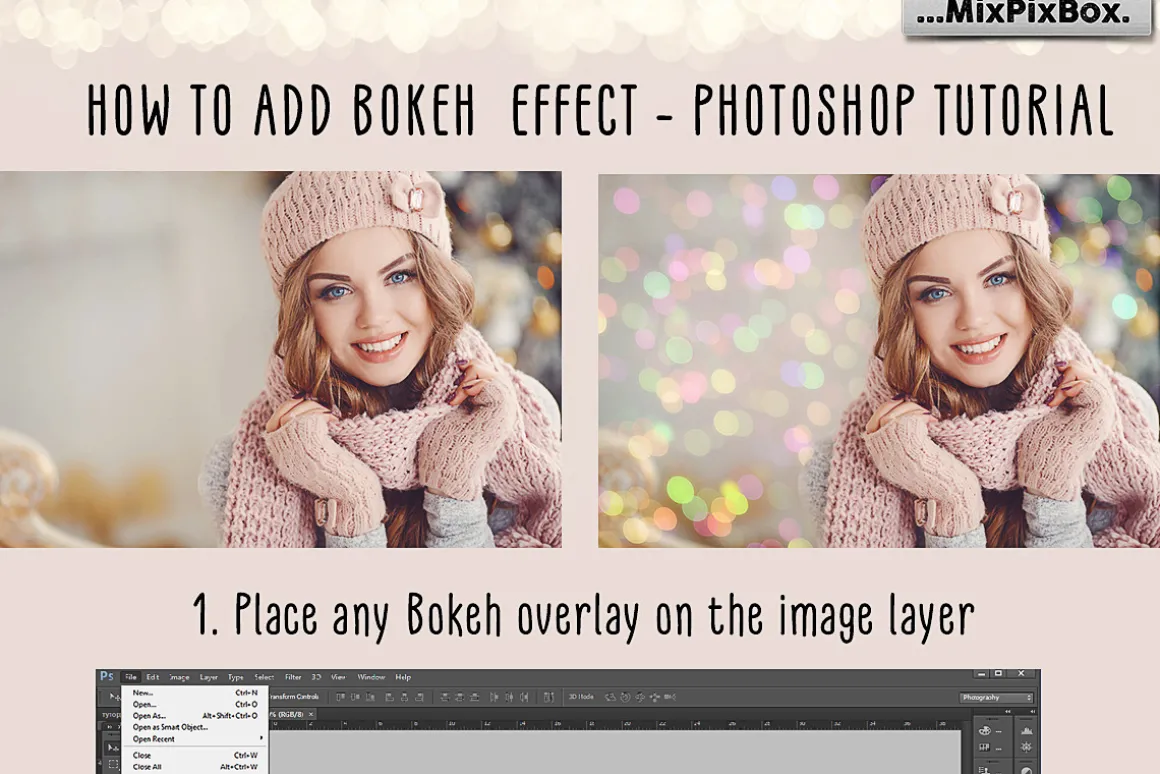This screenshot has width=1160, height=774.
Task: Click the horizontal ruler above canvas
Action: pos(616,724)
